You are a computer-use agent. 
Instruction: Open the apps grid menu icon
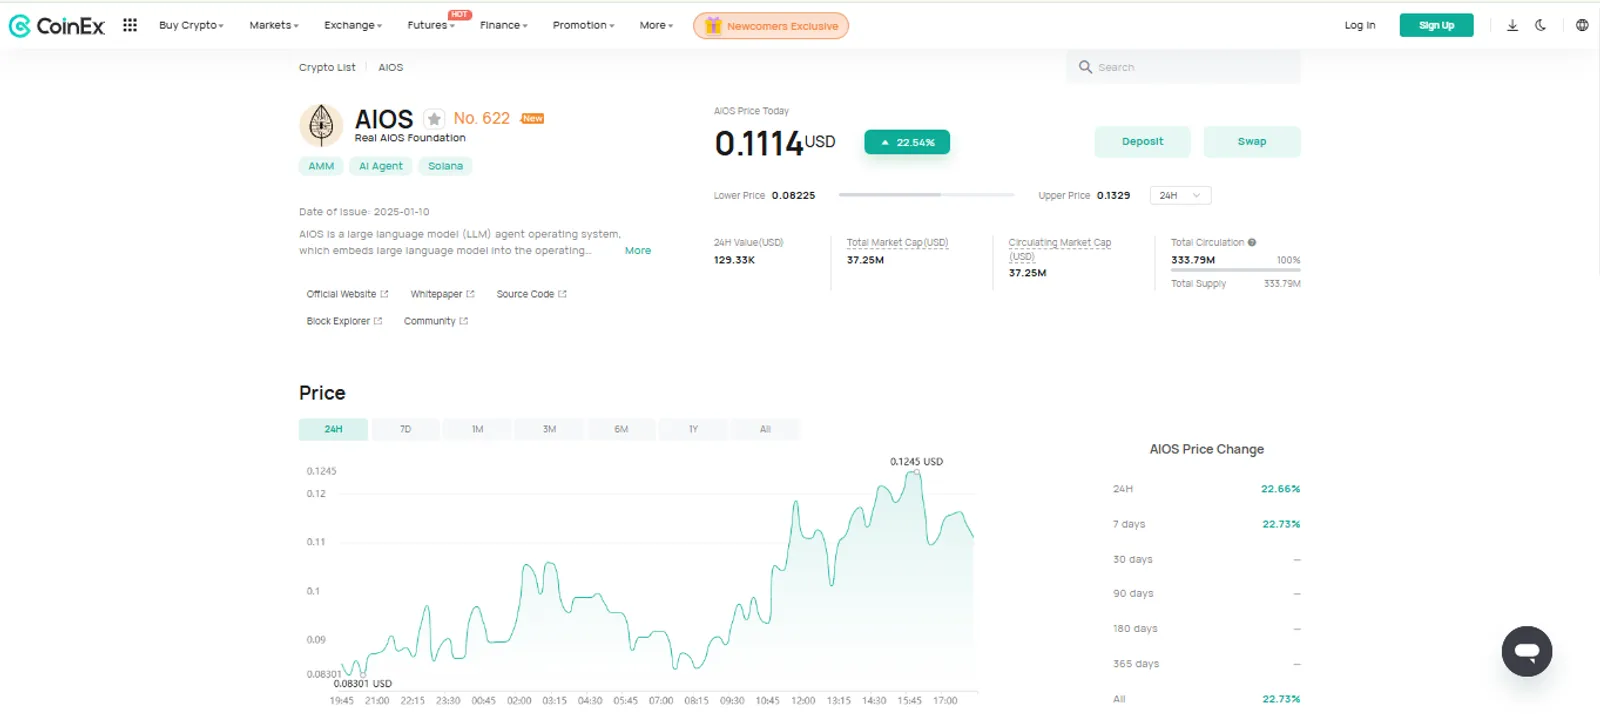pos(130,25)
